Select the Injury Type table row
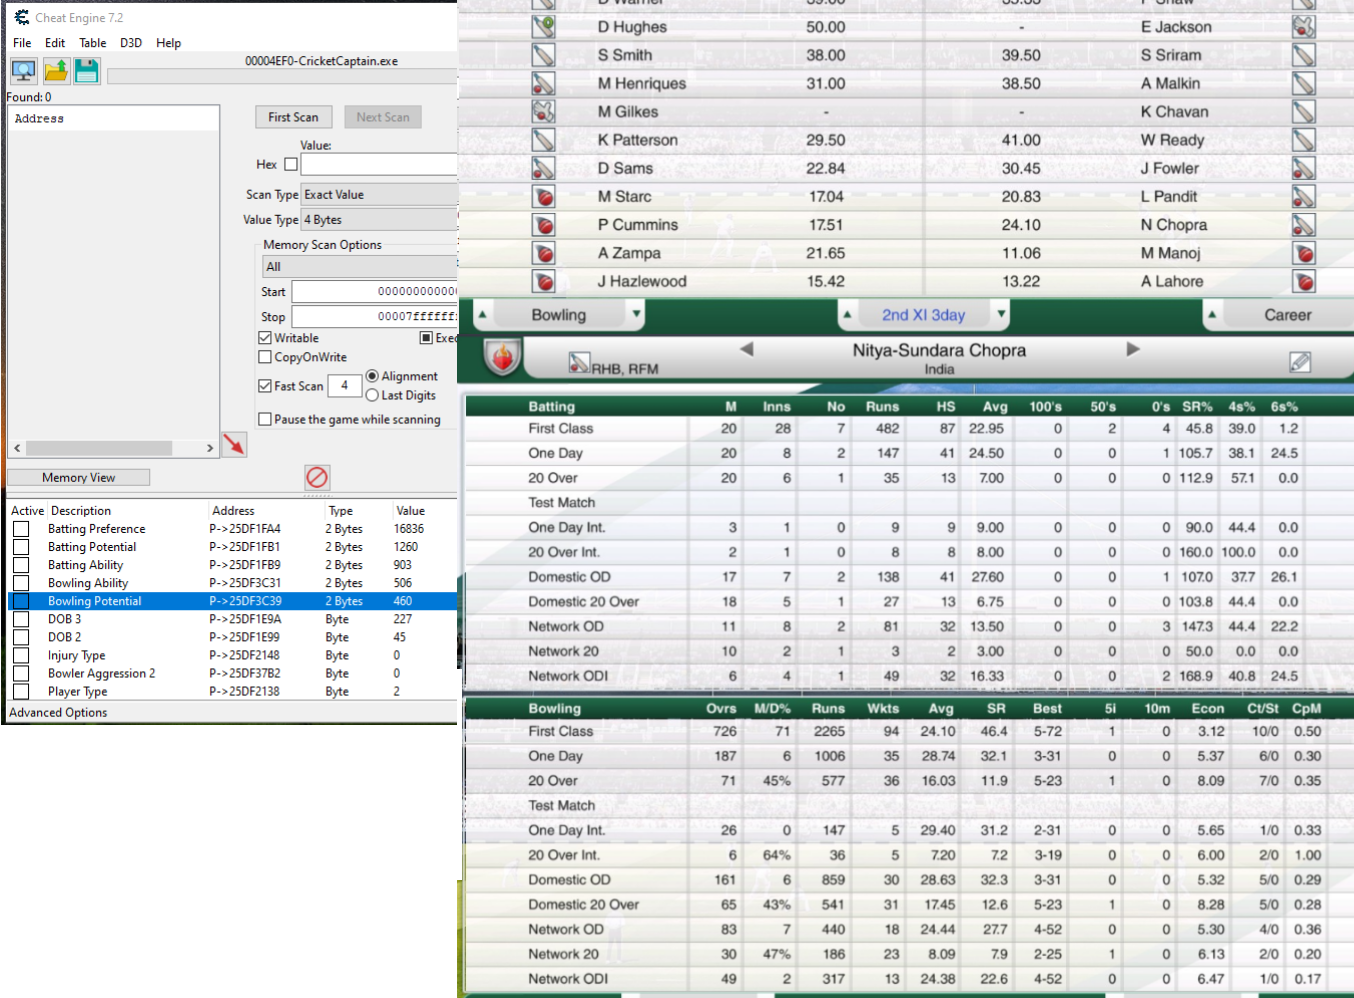1354x998 pixels. pos(232,655)
